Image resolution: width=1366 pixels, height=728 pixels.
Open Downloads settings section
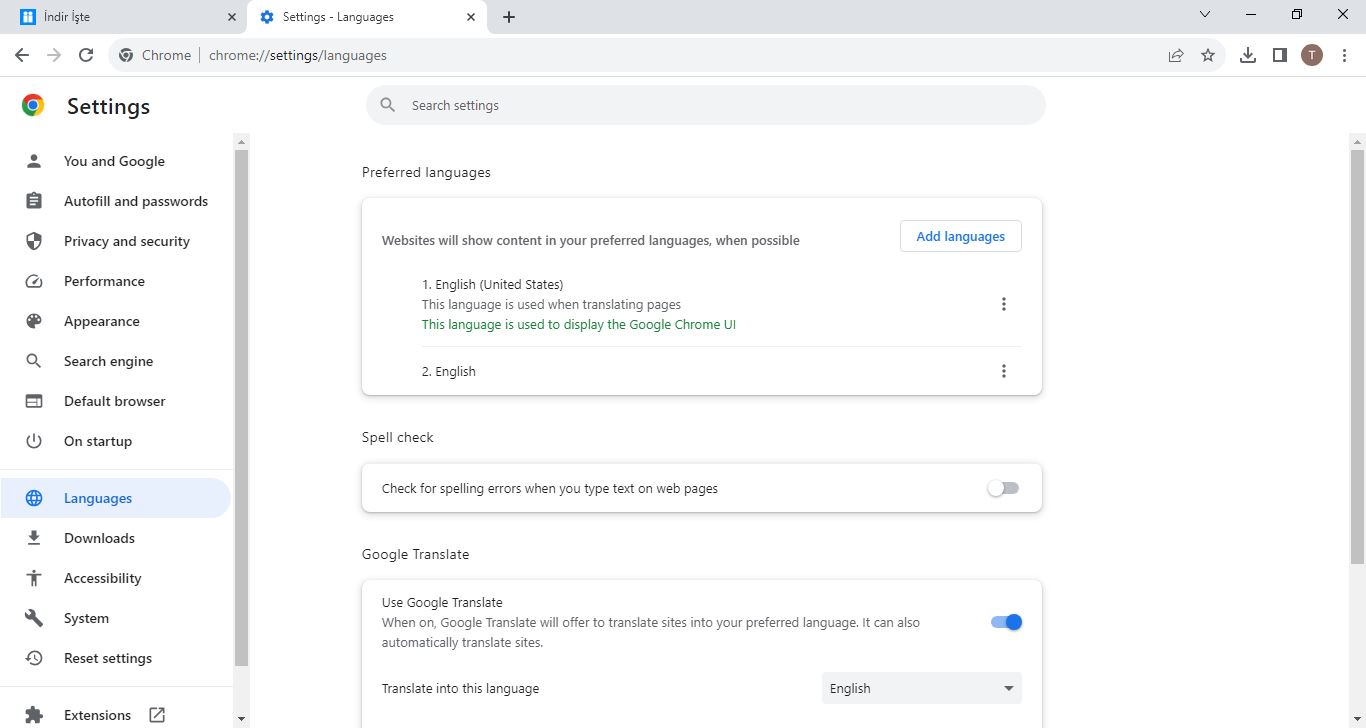coord(115,538)
